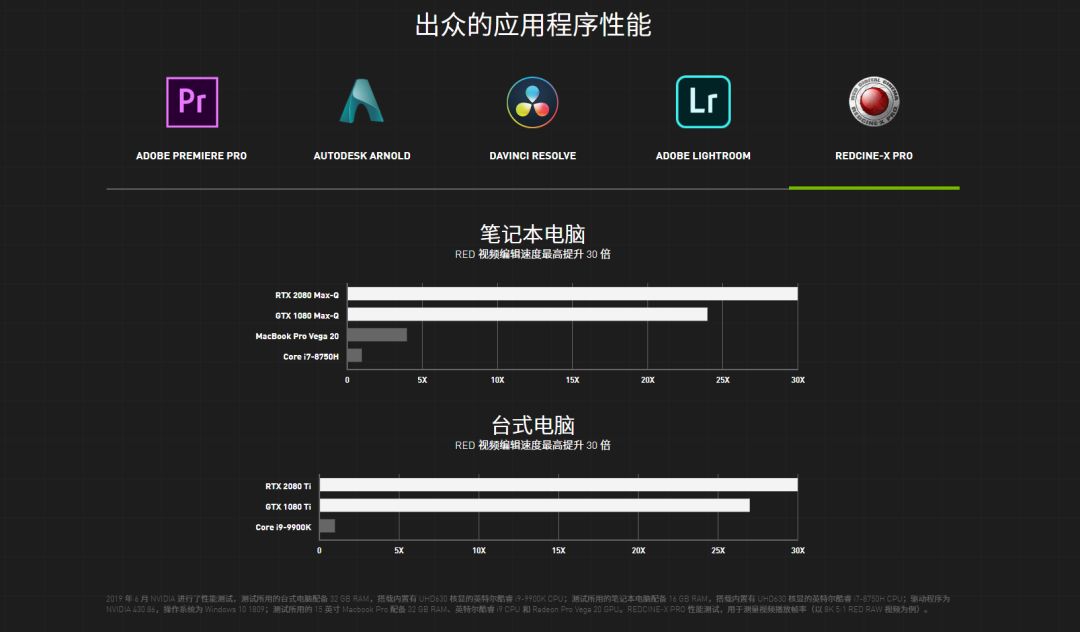
Task: Click the gray Core i7-8750H bar
Action: click(x=355, y=356)
